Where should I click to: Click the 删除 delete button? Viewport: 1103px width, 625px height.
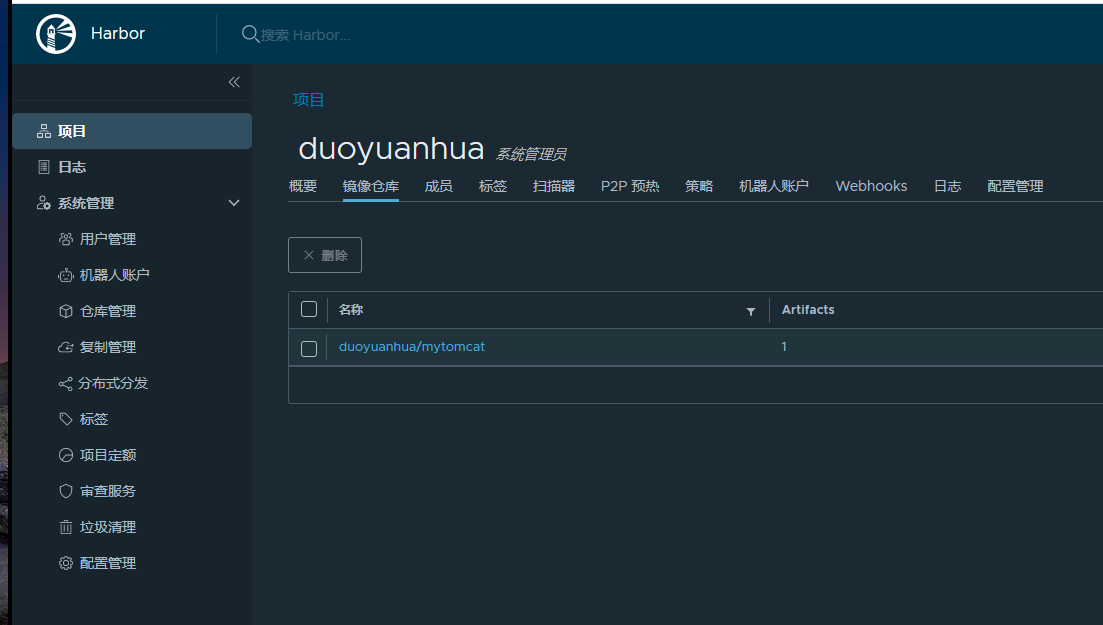pyautogui.click(x=325, y=255)
